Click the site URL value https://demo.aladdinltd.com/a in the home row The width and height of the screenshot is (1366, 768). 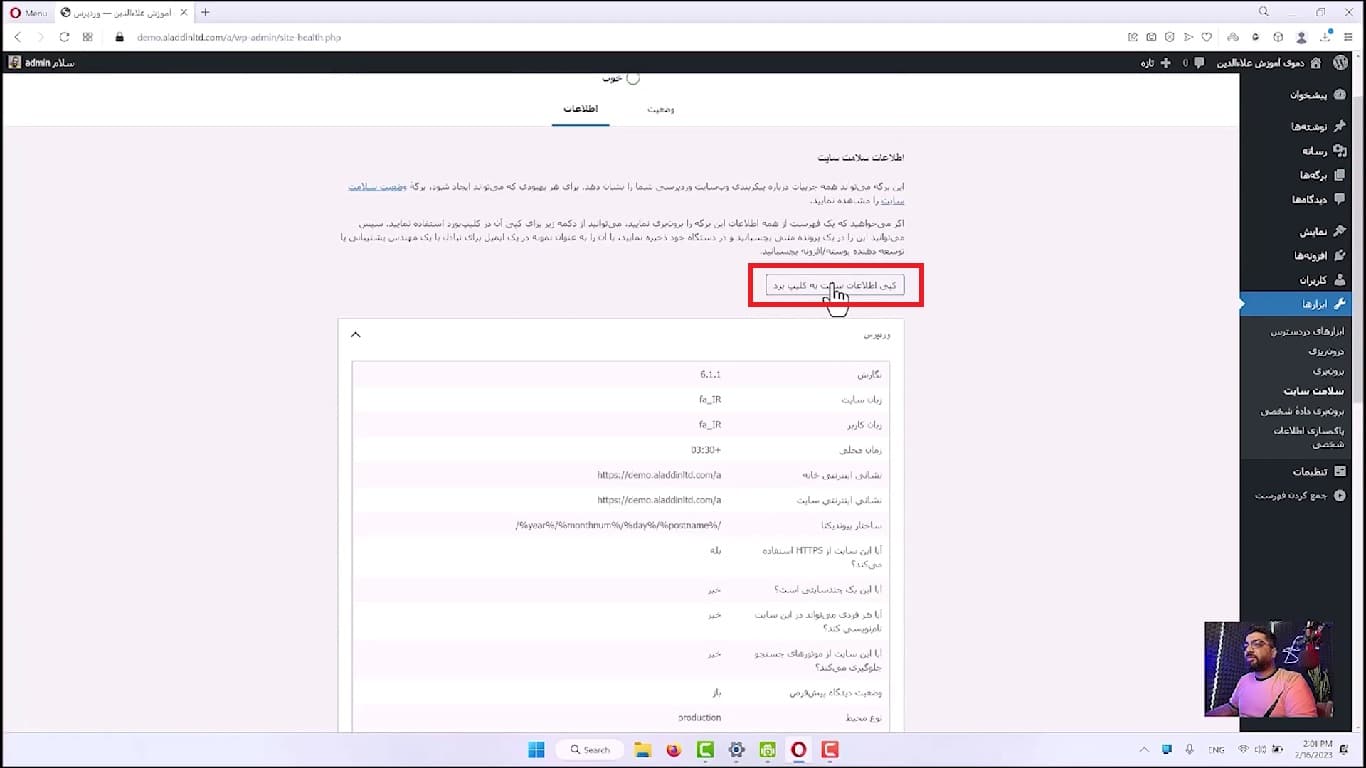(659, 474)
